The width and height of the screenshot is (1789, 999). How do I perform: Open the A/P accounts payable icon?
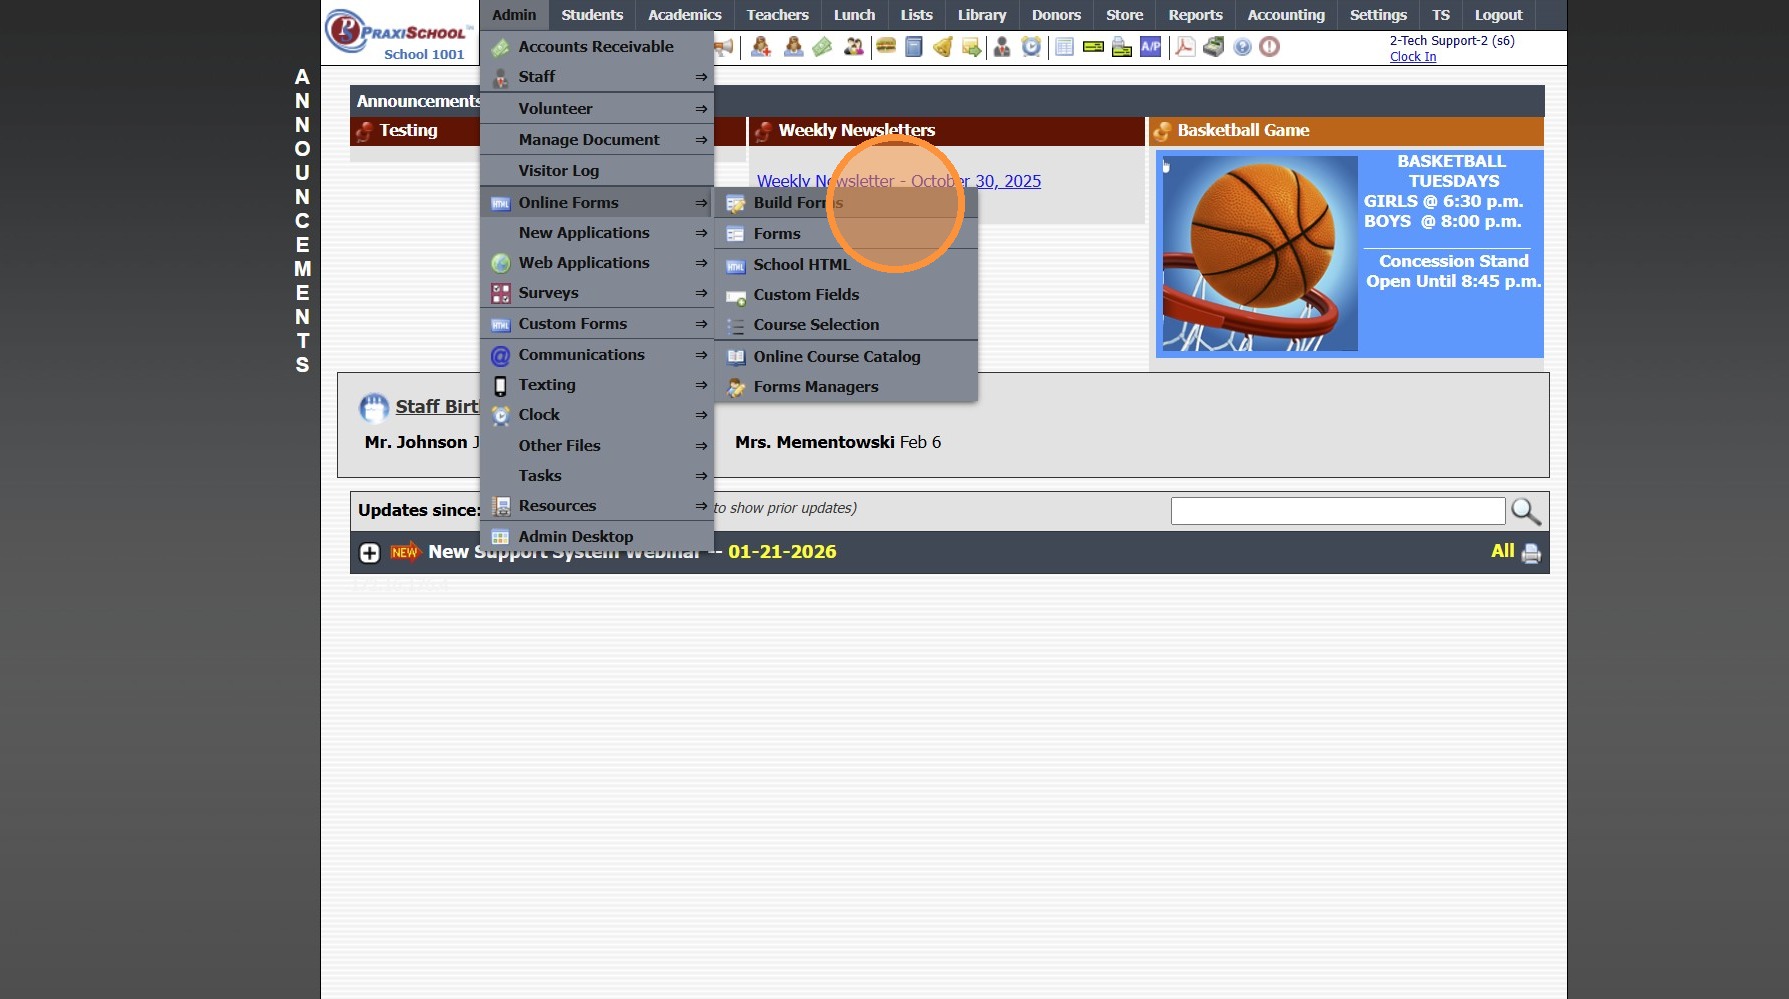tap(1151, 47)
